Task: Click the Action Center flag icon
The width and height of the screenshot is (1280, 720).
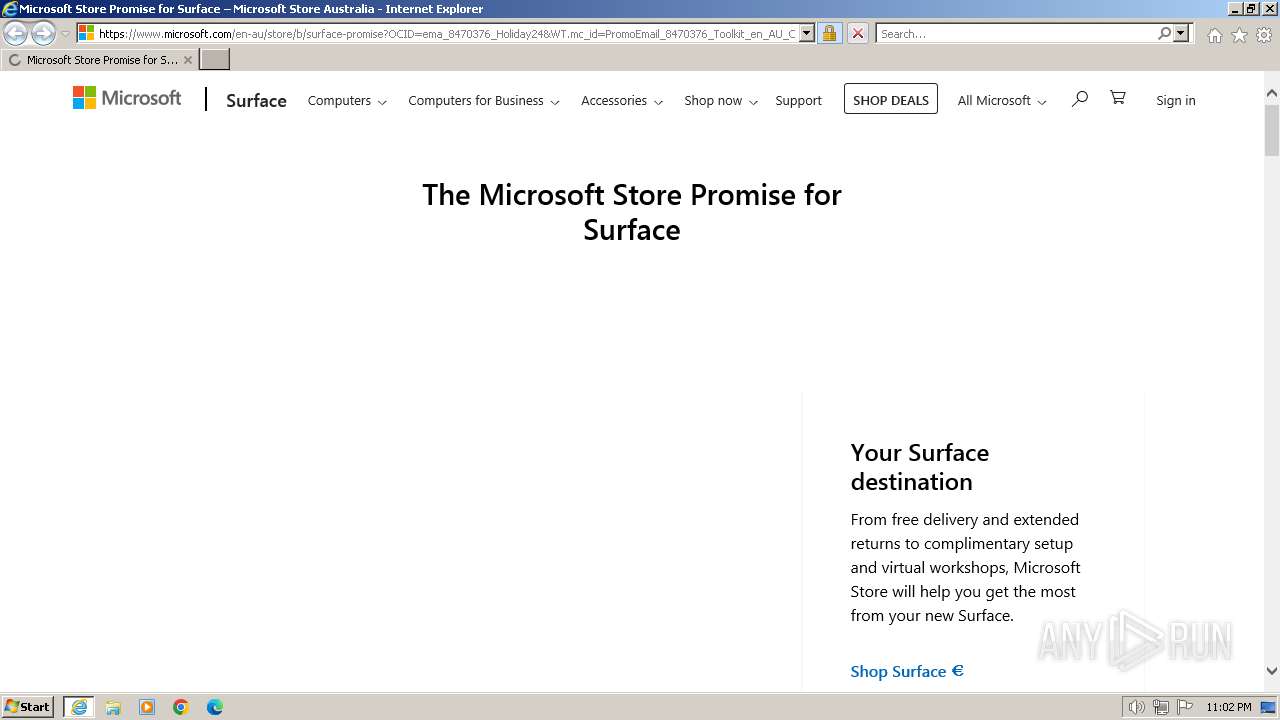Action: coord(1185,707)
